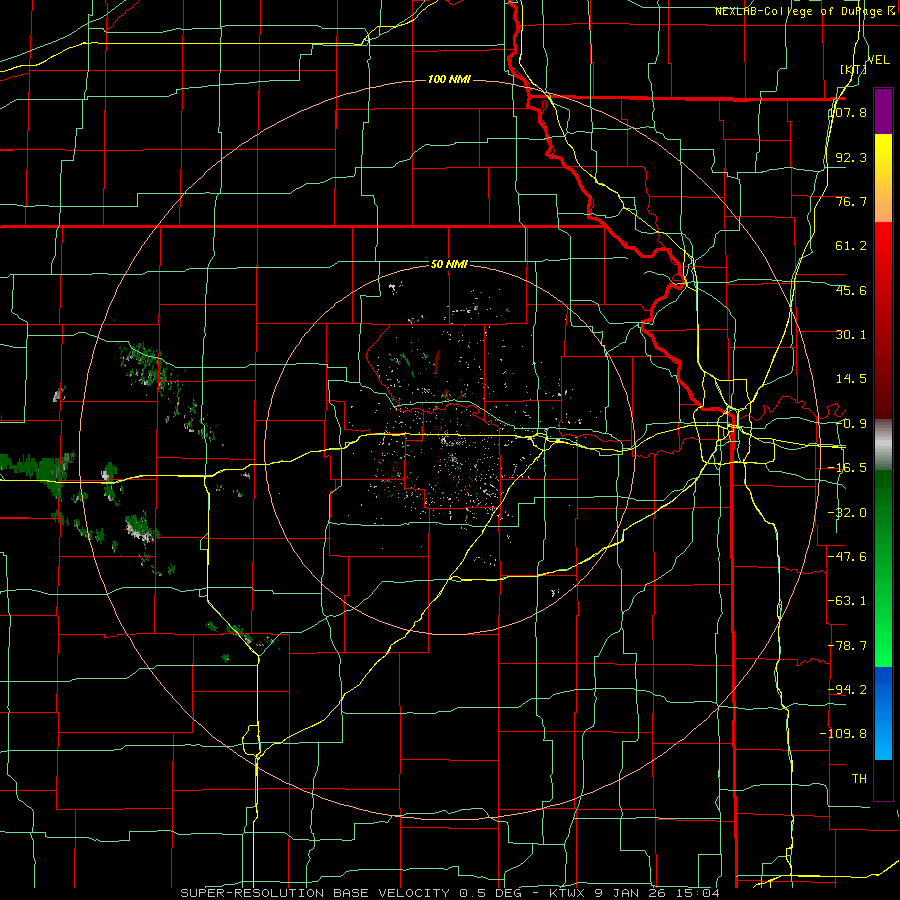Viewport: 900px width, 900px height.
Task: Click the 61.2 legend value
Action: tap(851, 246)
